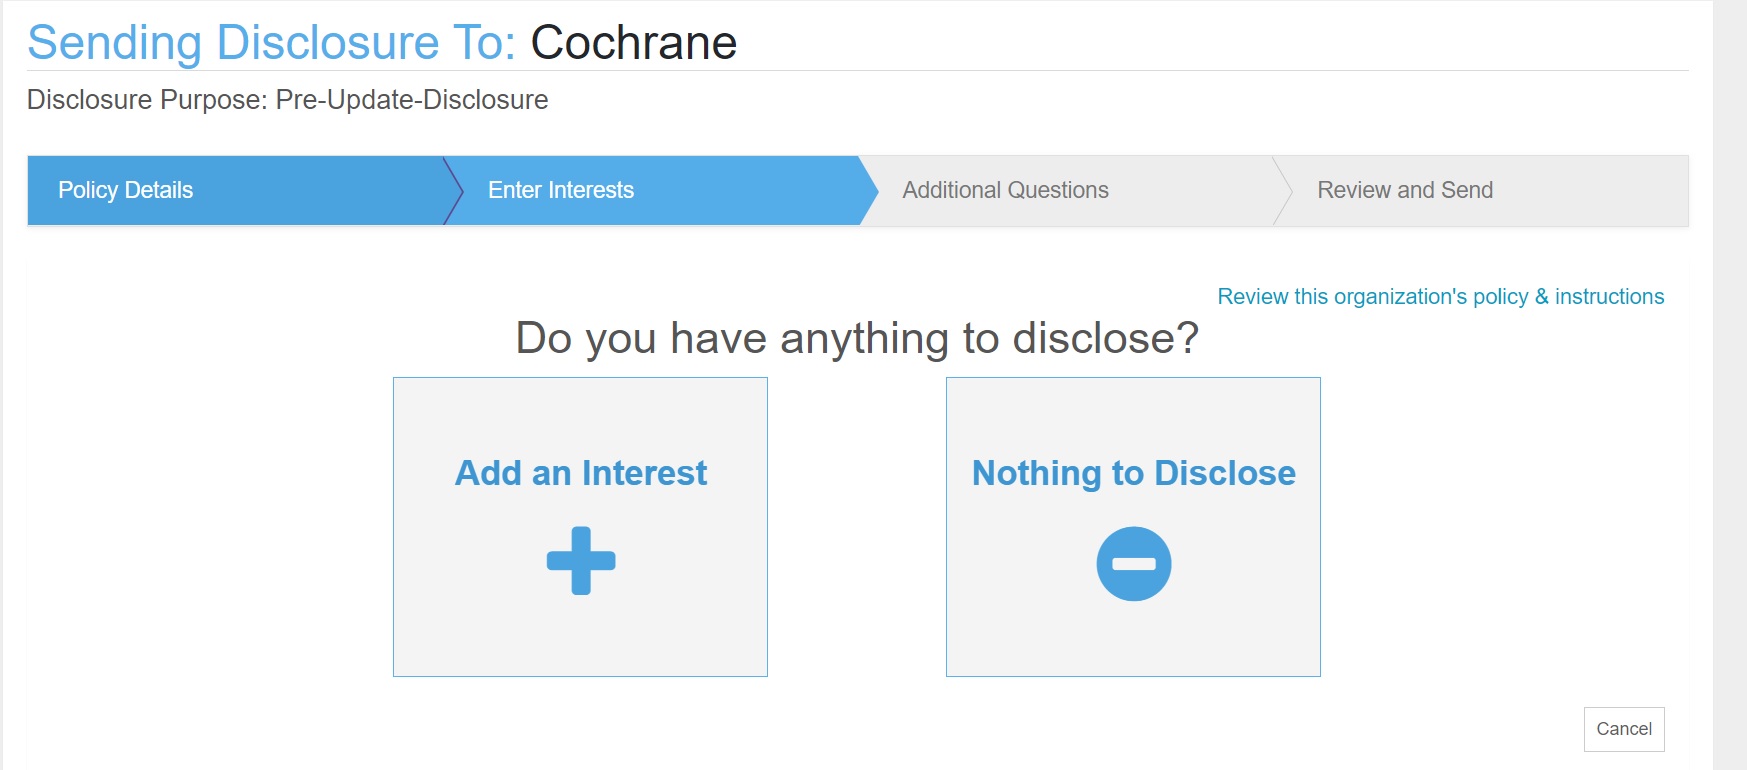Viewport: 1747px width, 770px height.
Task: Open the Enter Interests step
Action: pos(561,190)
